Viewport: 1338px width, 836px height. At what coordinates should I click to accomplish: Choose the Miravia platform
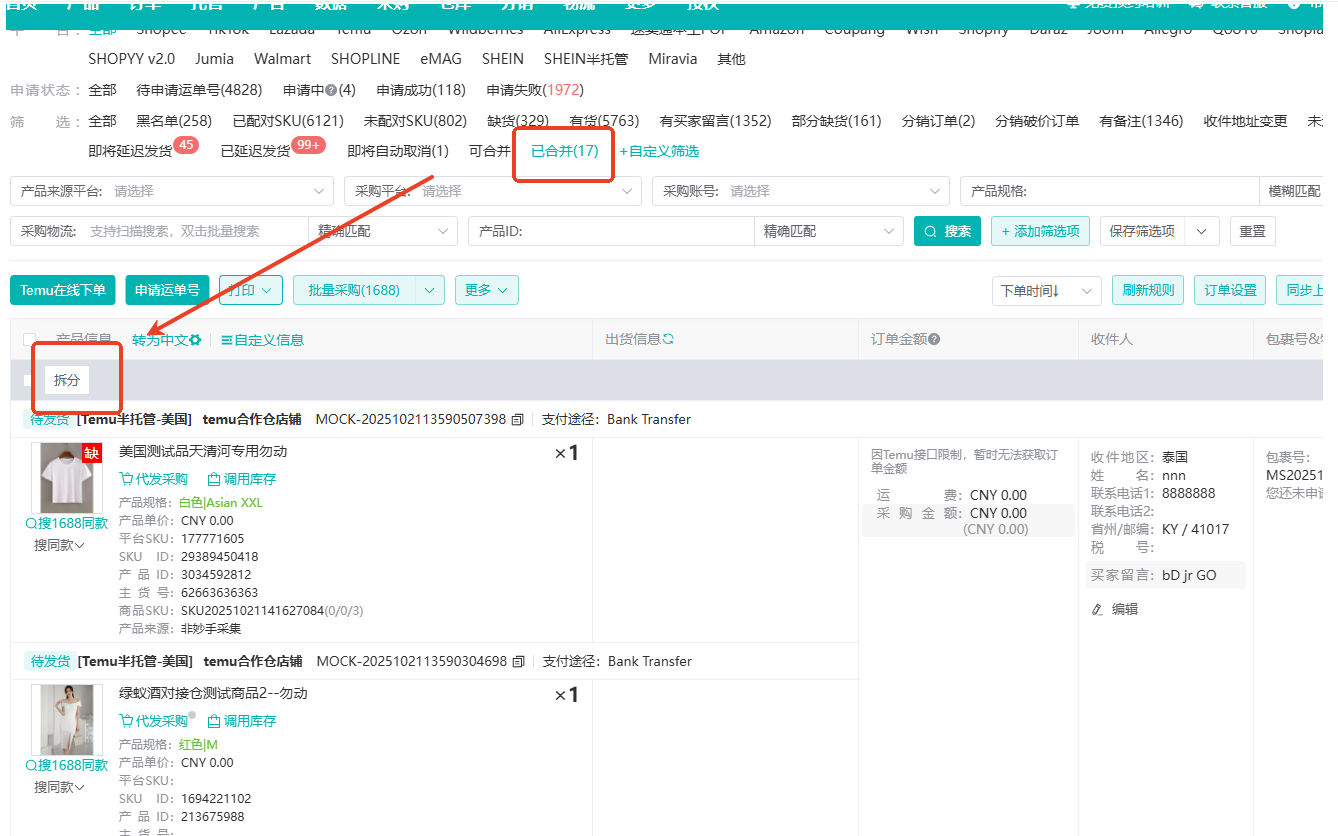(x=673, y=59)
